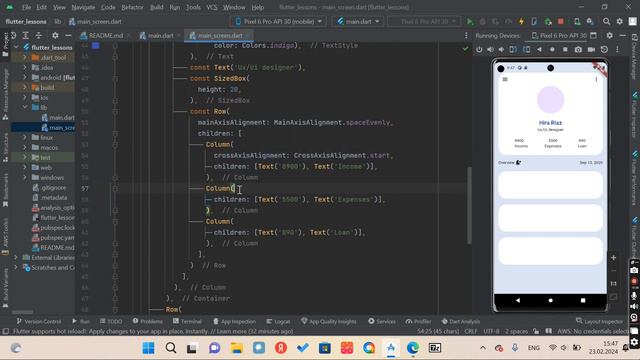This screenshot has width=640, height=360.
Task: Open Logcat tool window
Action: point(278,321)
